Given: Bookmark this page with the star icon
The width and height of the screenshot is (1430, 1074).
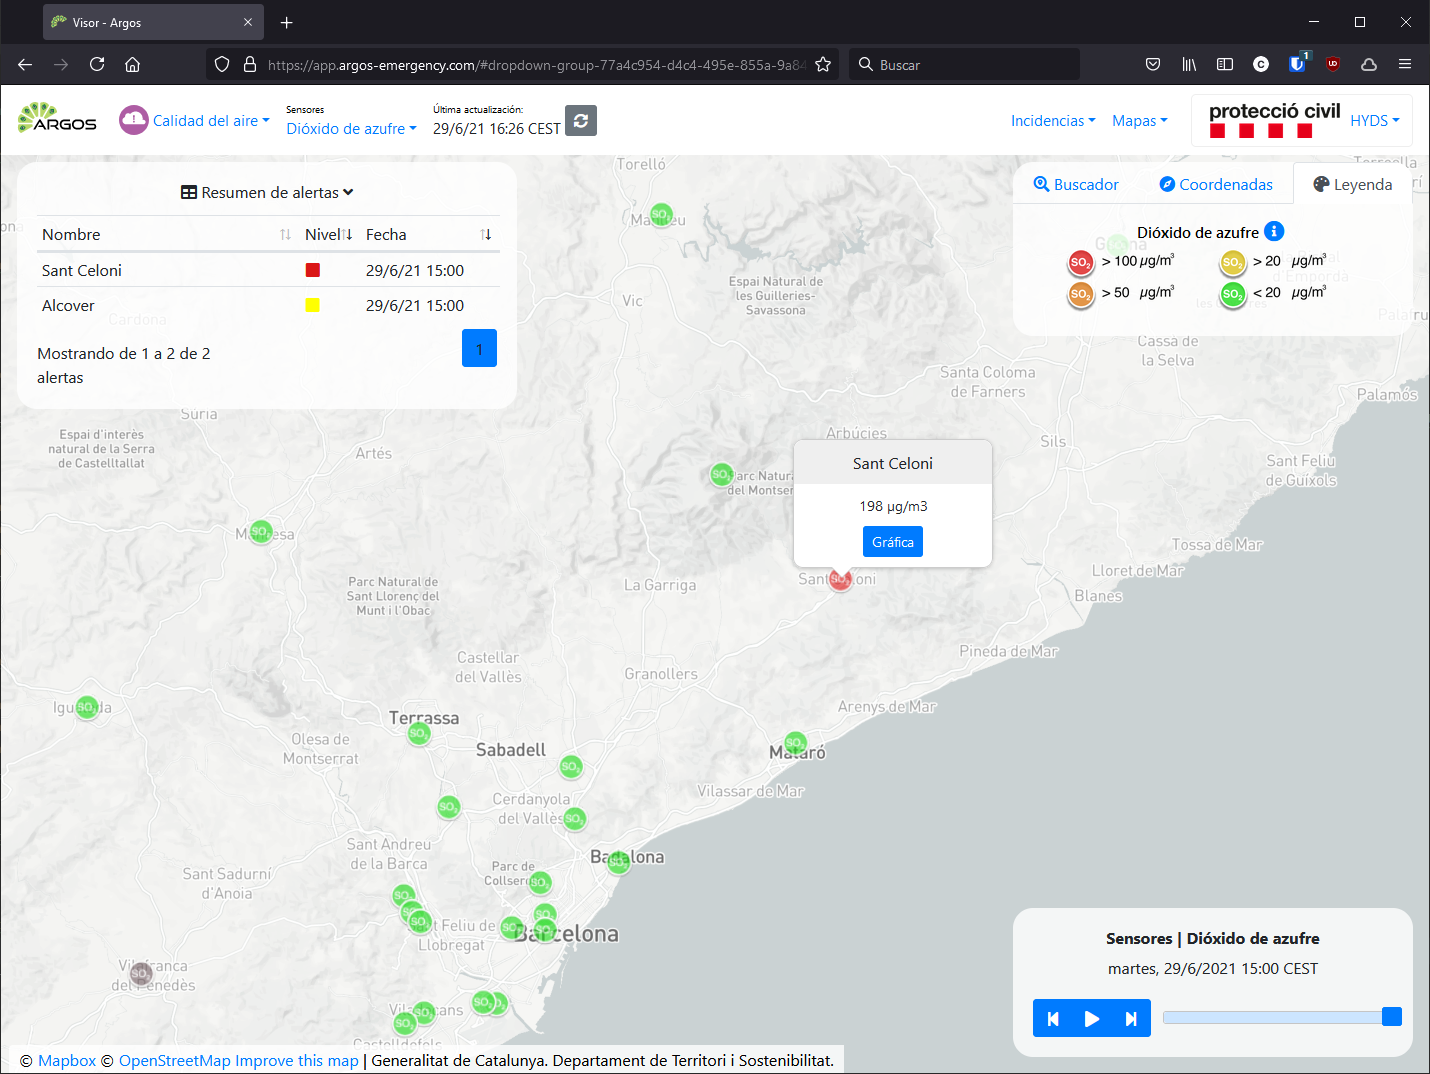Looking at the screenshot, I should (x=823, y=64).
